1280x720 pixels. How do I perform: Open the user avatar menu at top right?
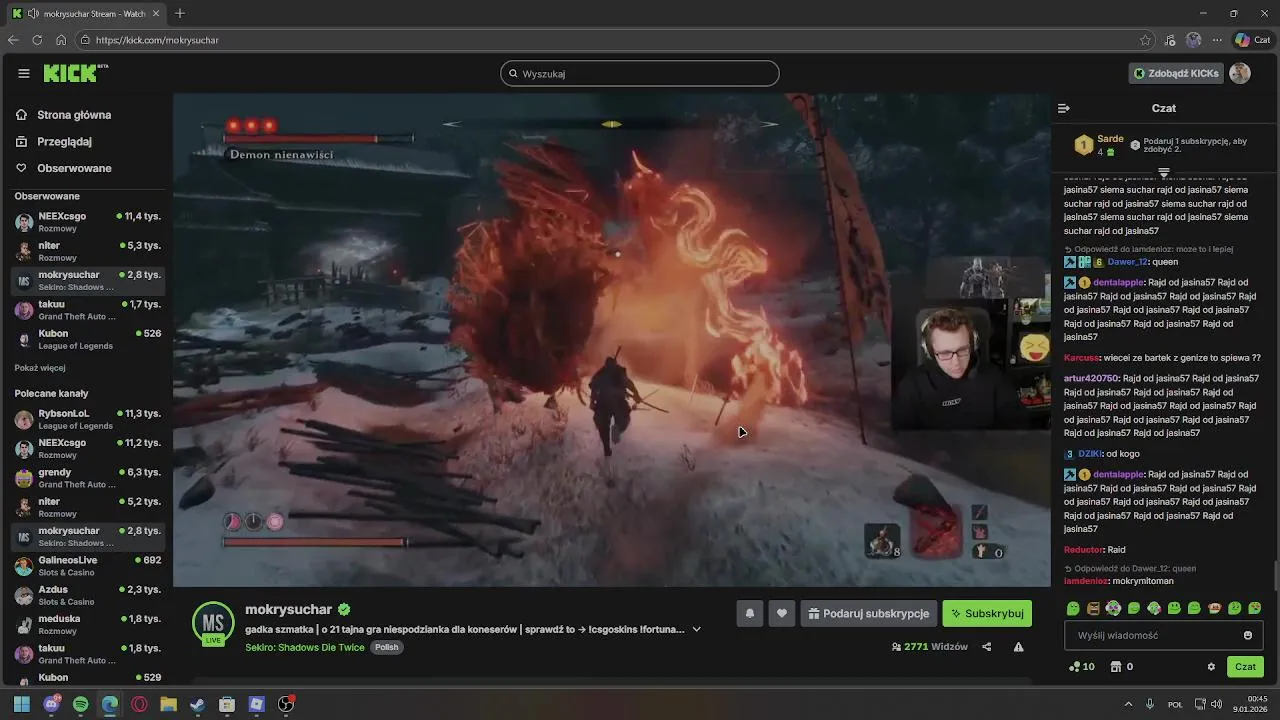tap(1240, 73)
